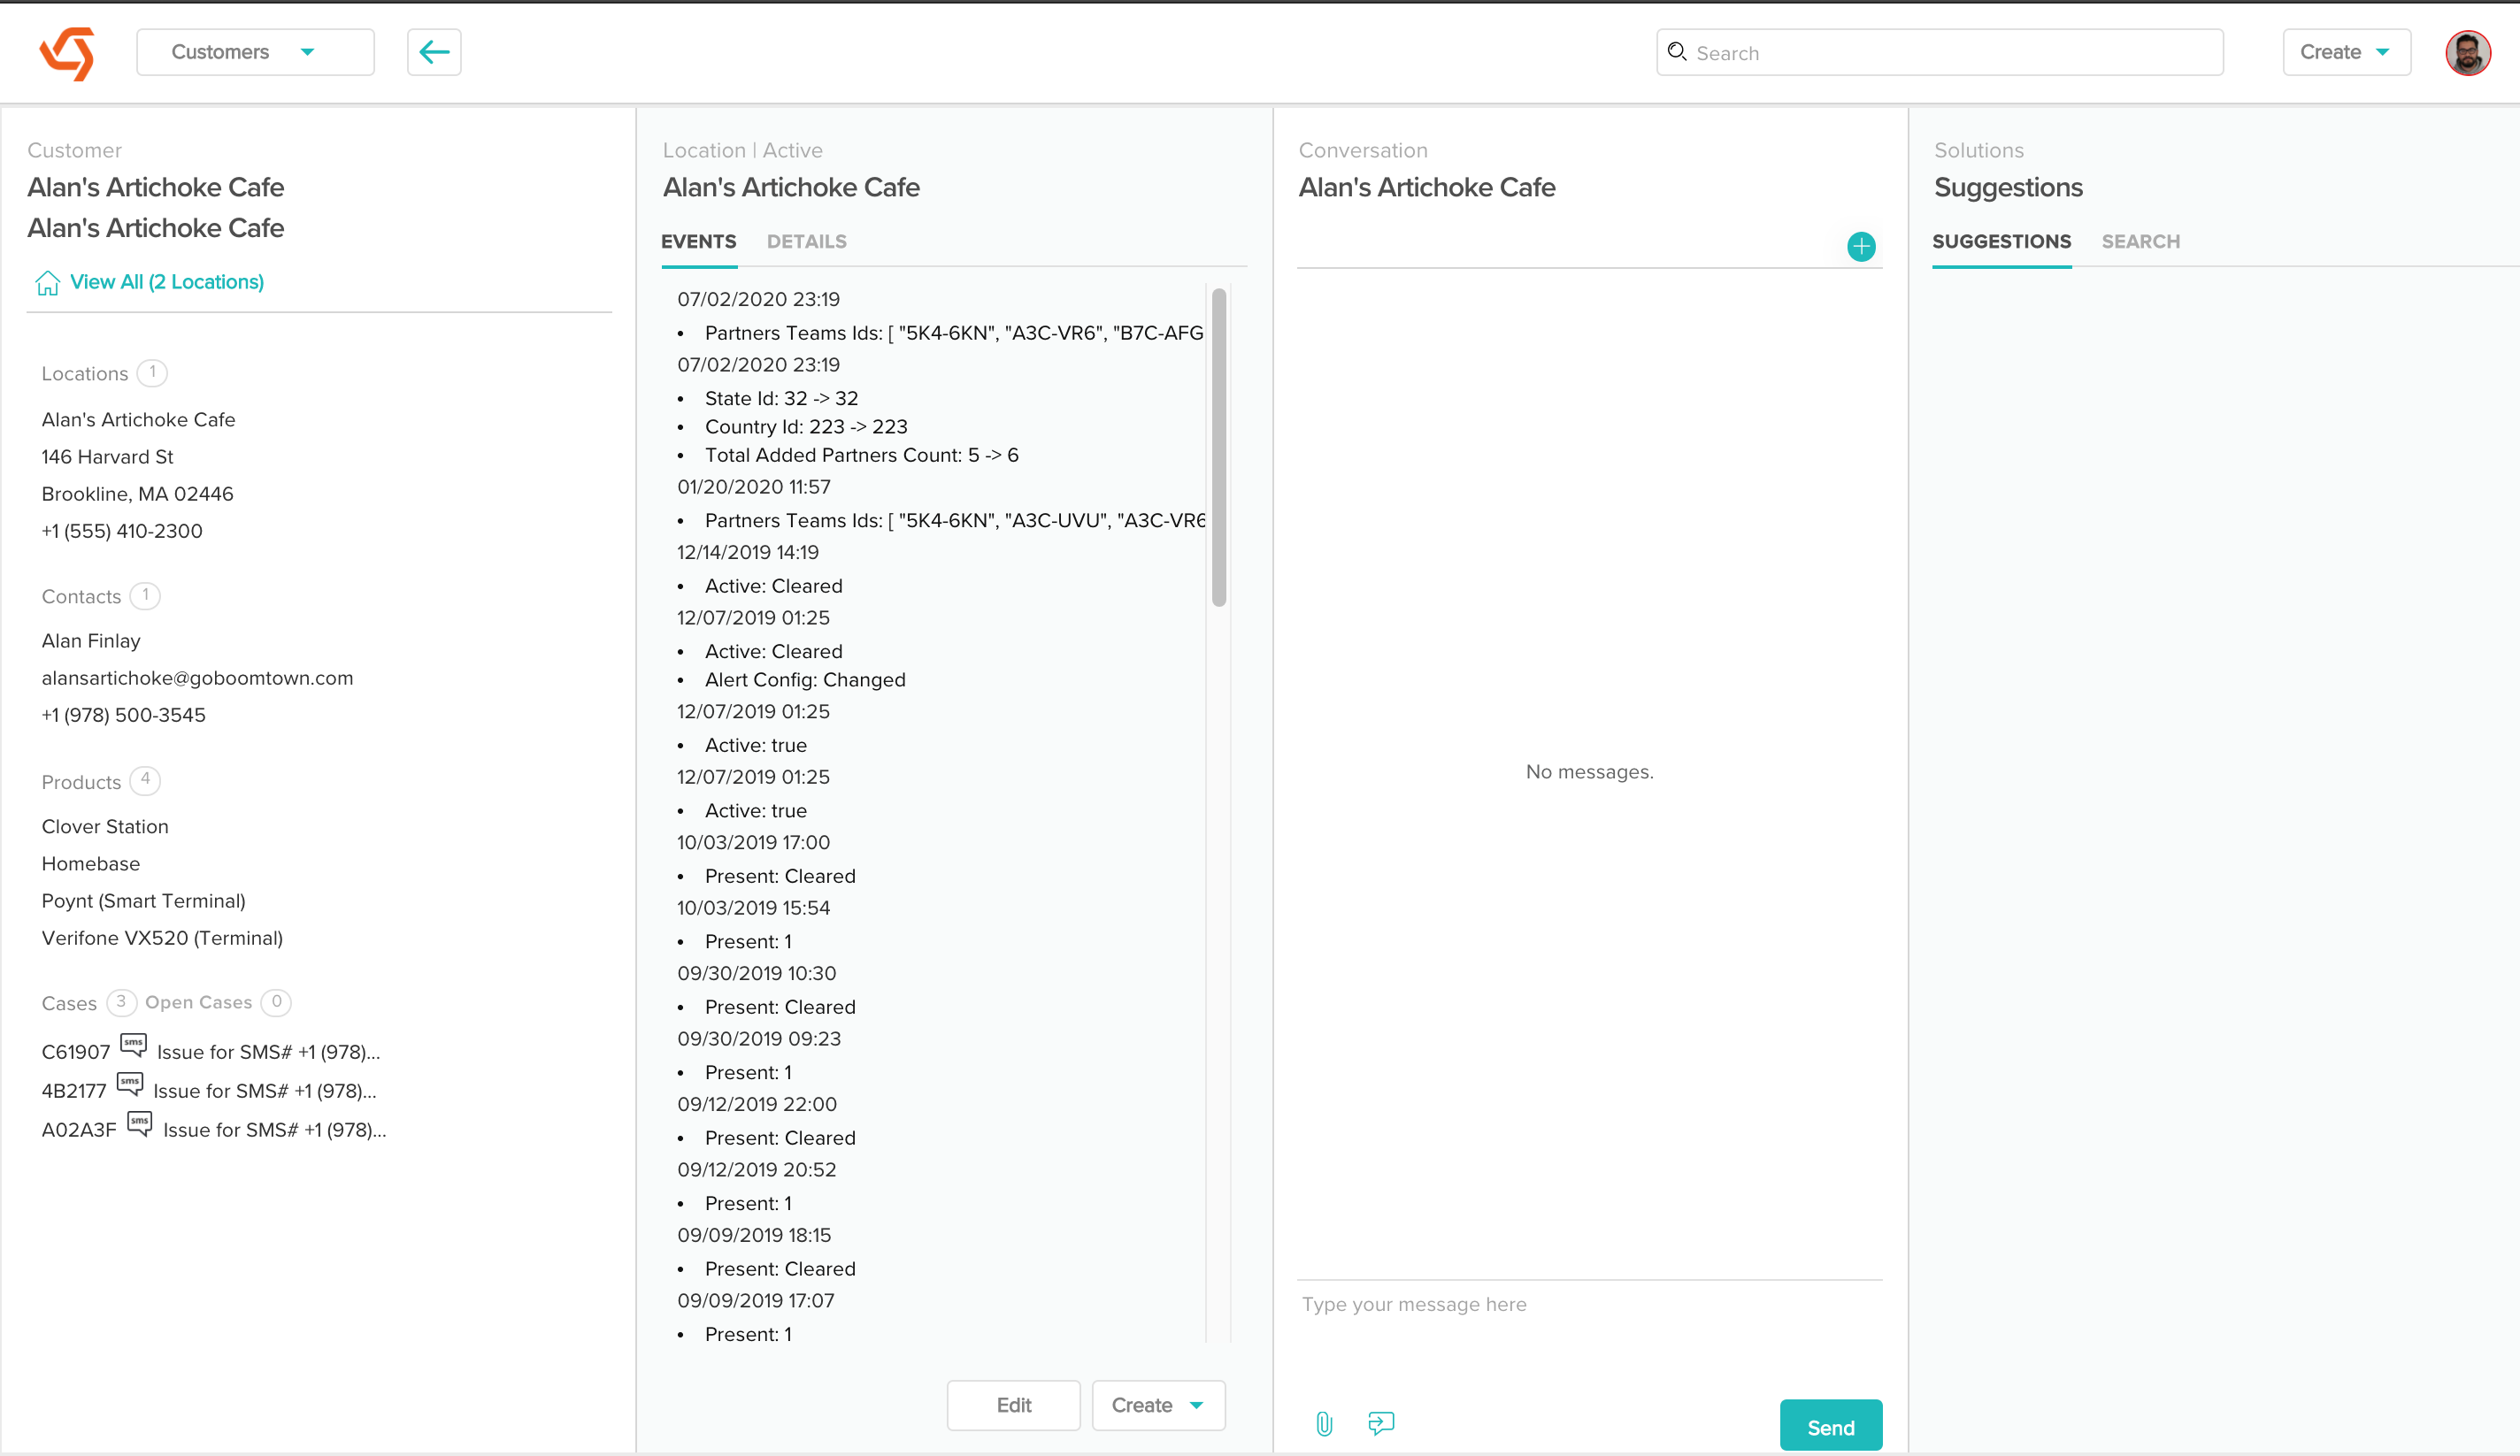
Task: Click the orange Boomtown logo
Action: coord(67,53)
